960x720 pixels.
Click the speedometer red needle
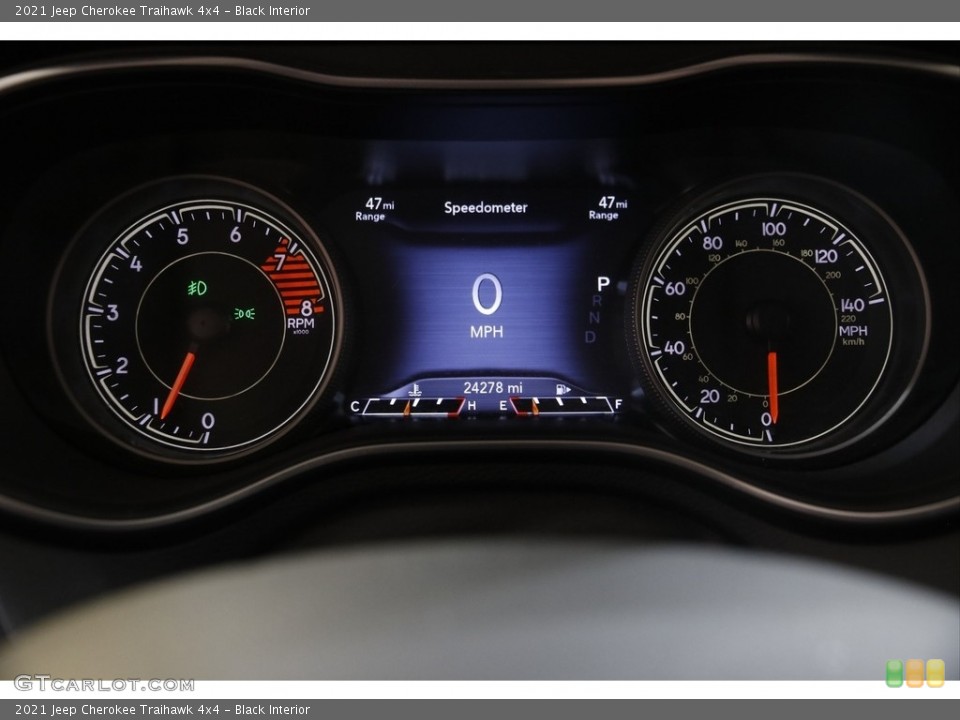pyautogui.click(x=773, y=387)
